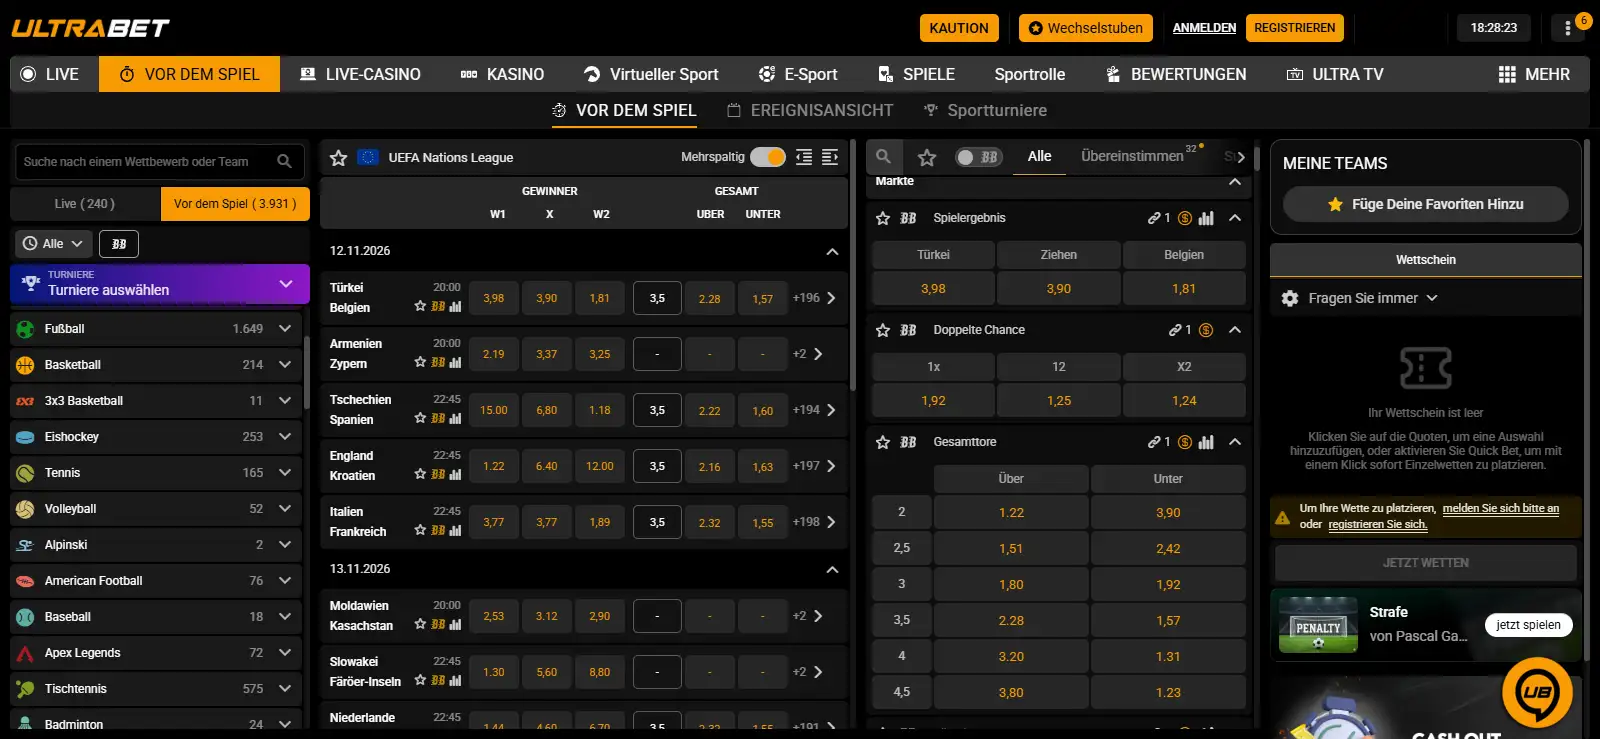Open the three-dot menu in header
Image resolution: width=1600 pixels, height=739 pixels.
tap(1567, 28)
